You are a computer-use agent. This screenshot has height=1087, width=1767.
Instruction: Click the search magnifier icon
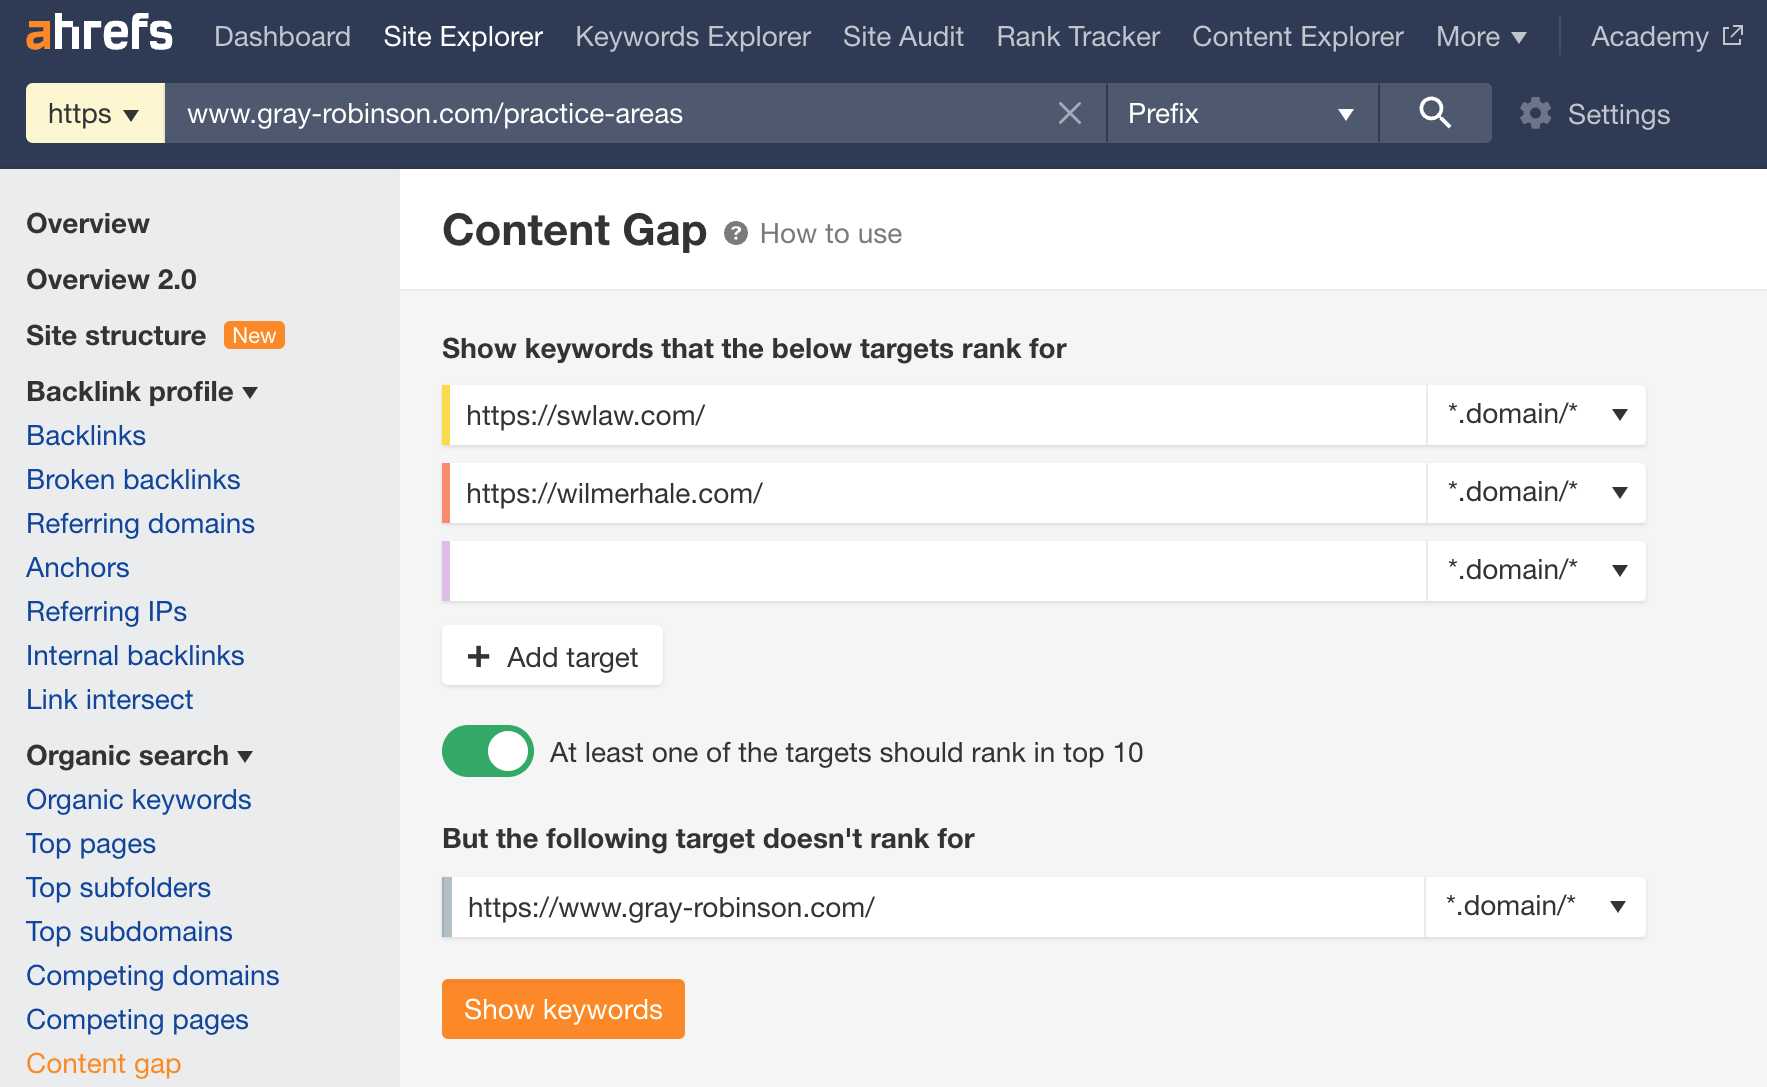tap(1434, 113)
